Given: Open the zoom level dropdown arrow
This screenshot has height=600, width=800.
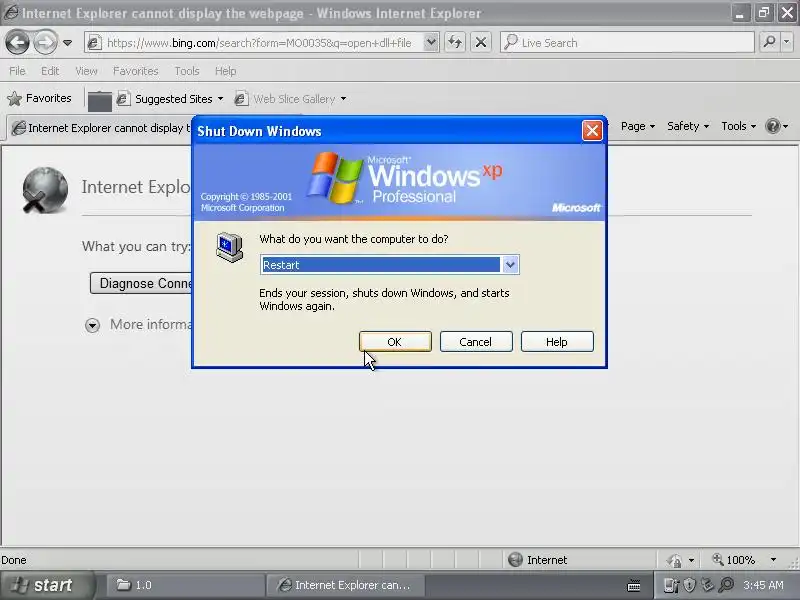Looking at the screenshot, I should [773, 560].
